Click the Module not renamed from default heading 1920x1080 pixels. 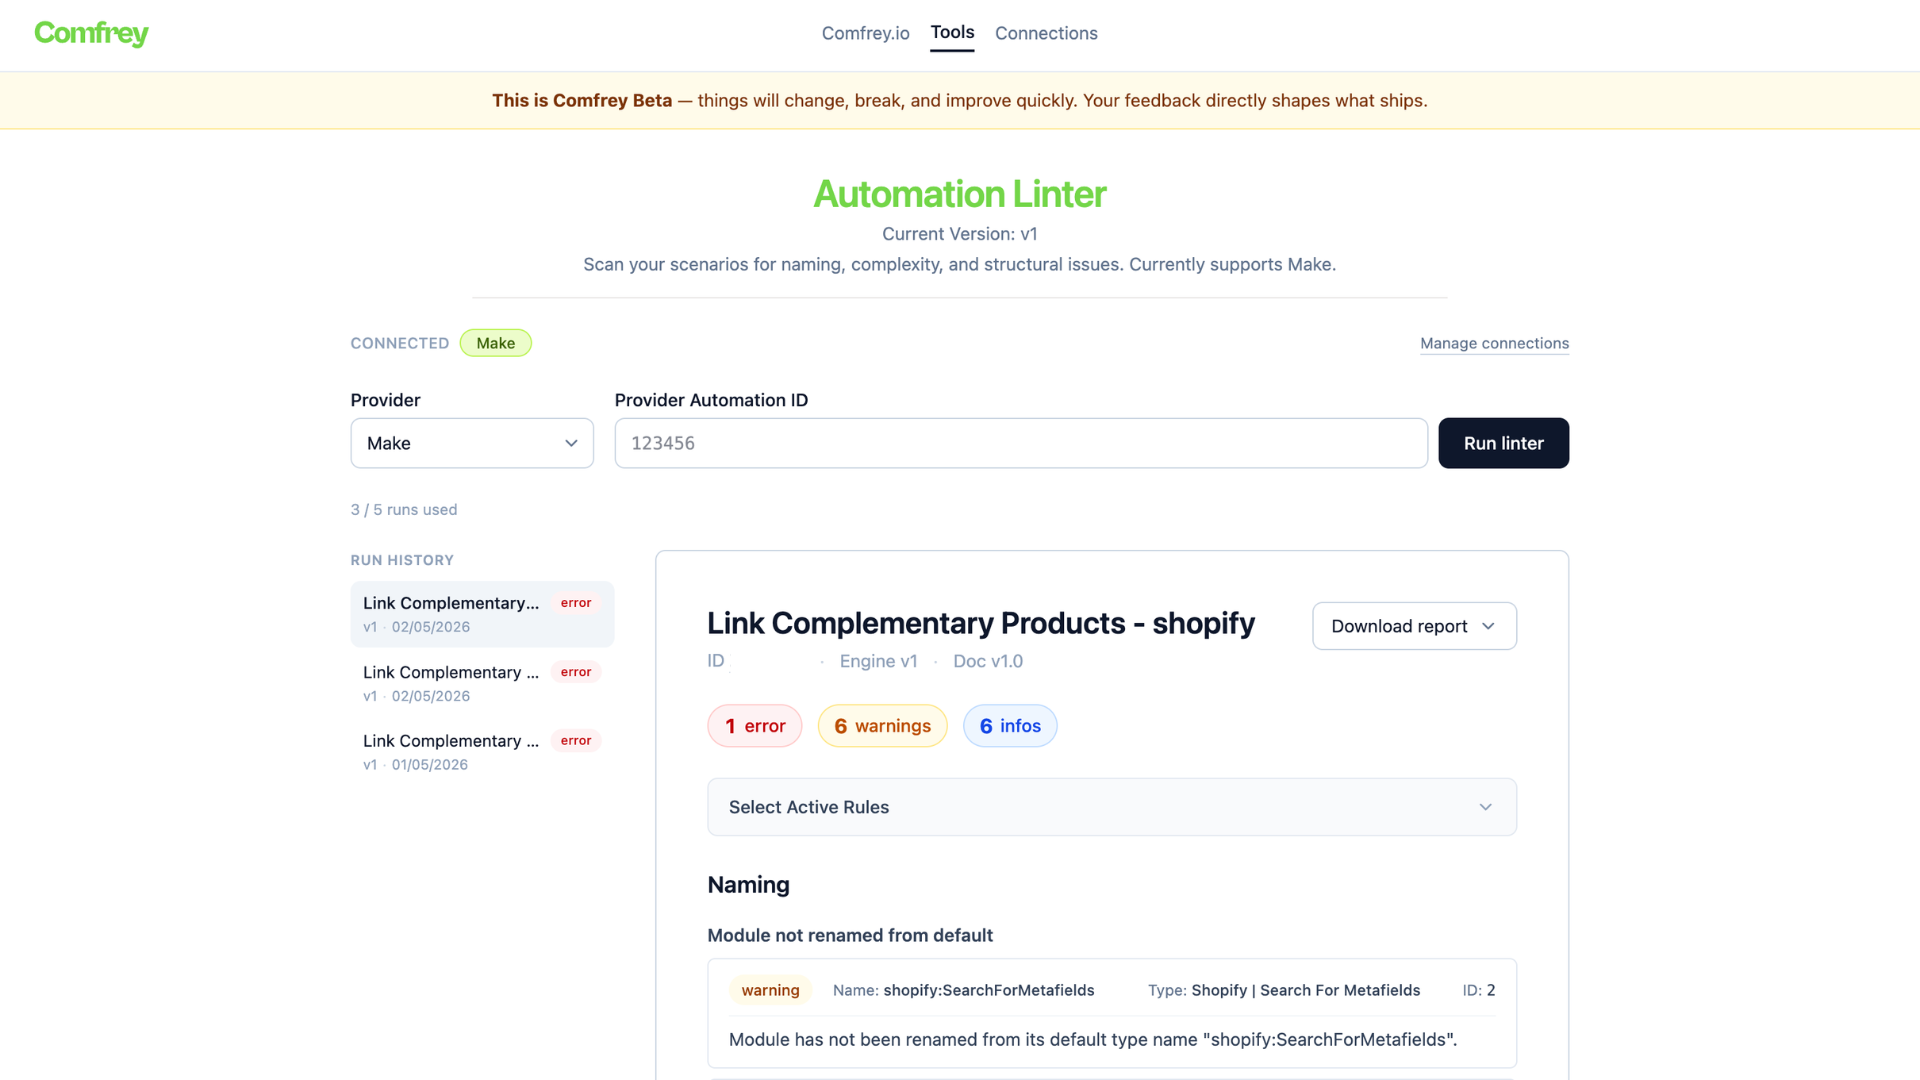click(850, 936)
